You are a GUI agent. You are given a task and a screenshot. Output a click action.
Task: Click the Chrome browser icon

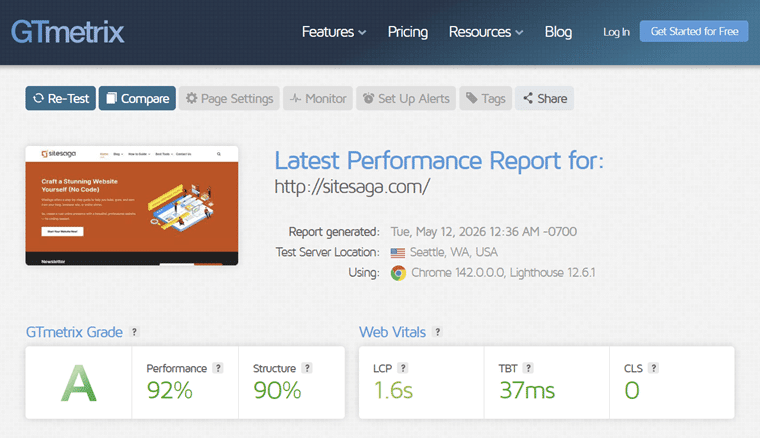coord(398,273)
